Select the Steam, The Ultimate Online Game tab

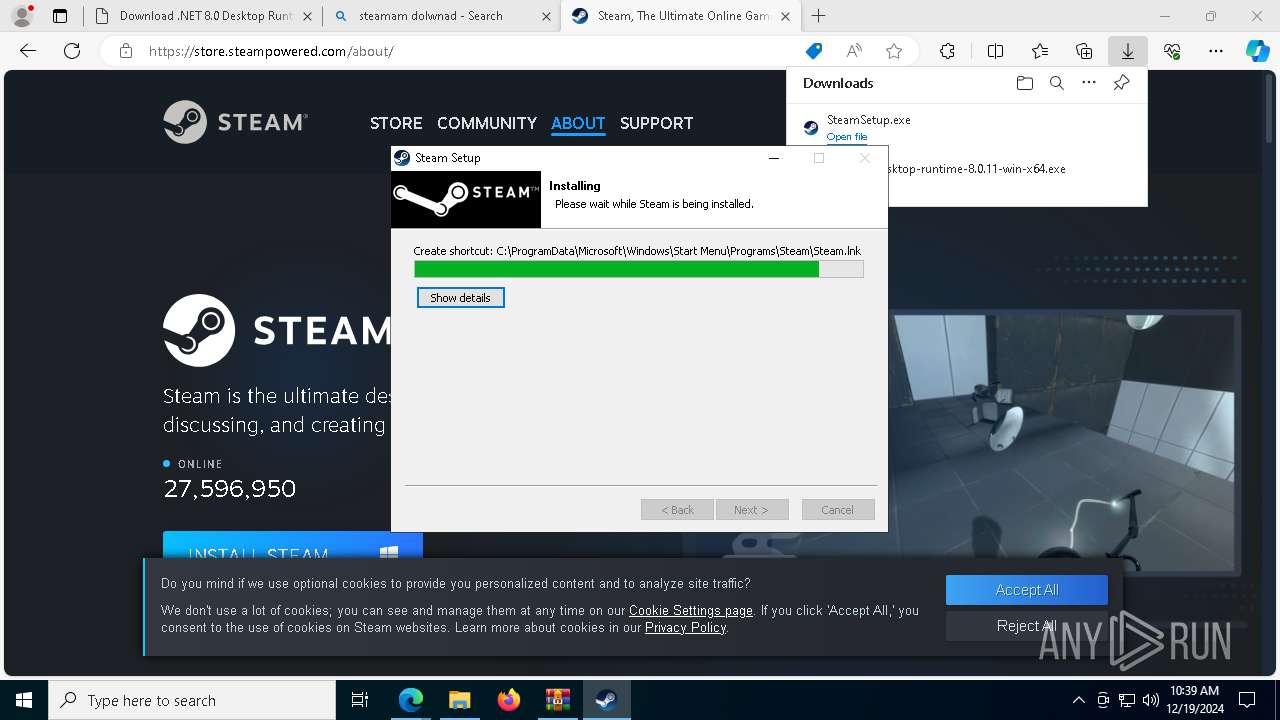[683, 16]
